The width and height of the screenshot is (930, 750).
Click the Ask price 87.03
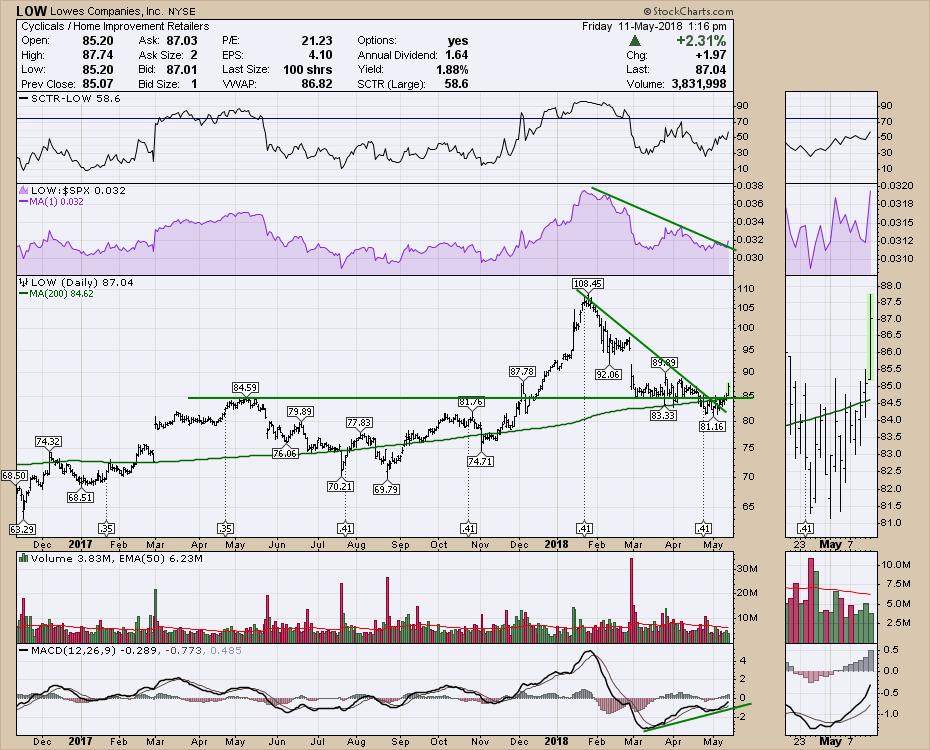pos(181,40)
